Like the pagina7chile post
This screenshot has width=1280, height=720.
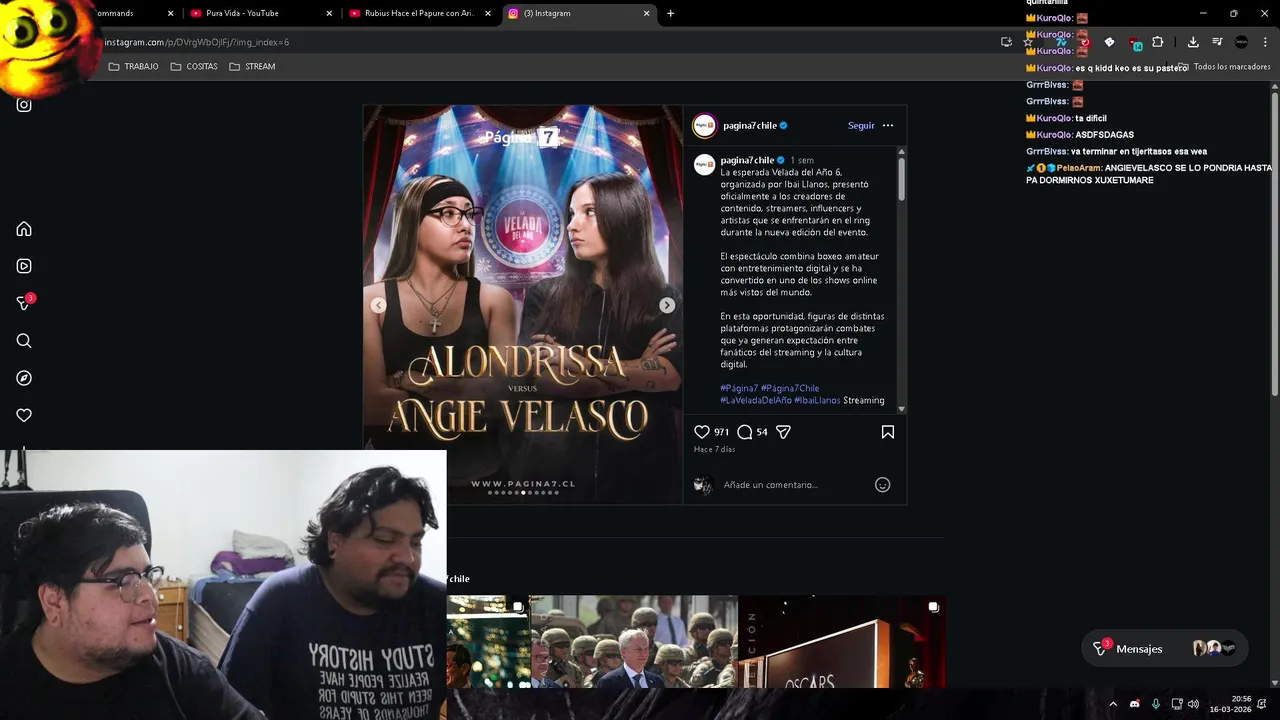point(702,432)
